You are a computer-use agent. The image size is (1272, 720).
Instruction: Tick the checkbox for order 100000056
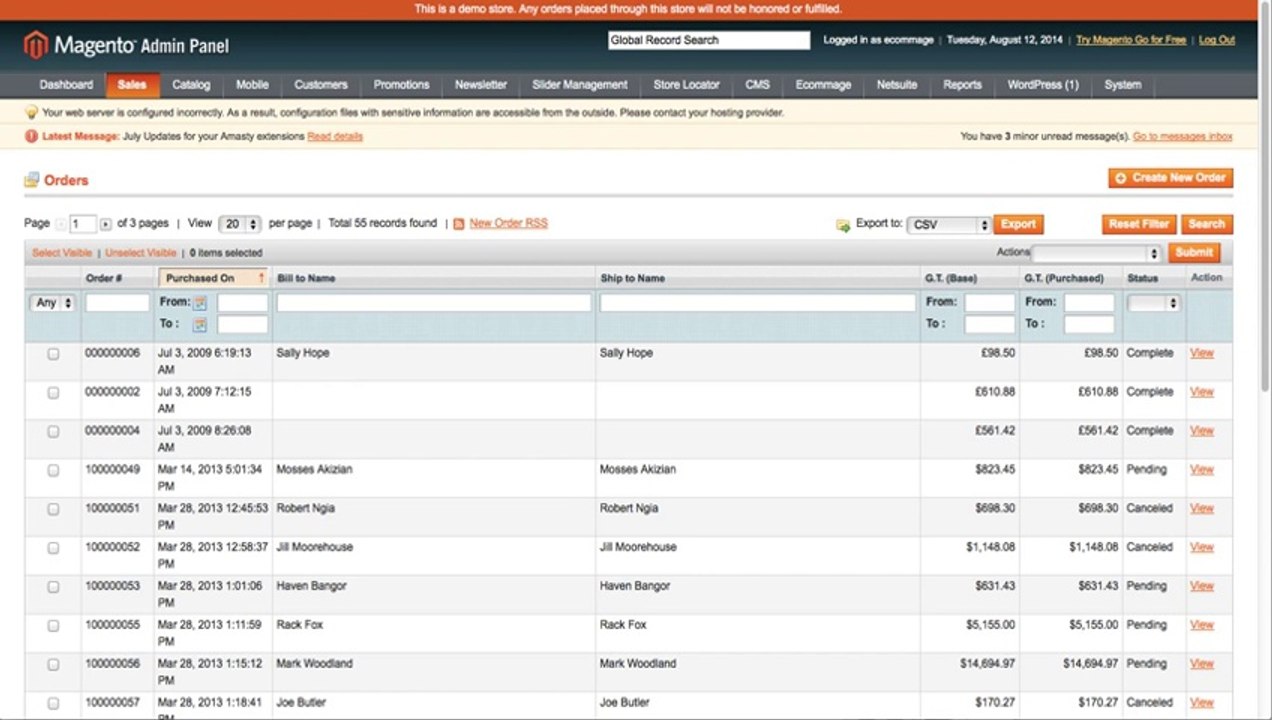[x=54, y=665]
